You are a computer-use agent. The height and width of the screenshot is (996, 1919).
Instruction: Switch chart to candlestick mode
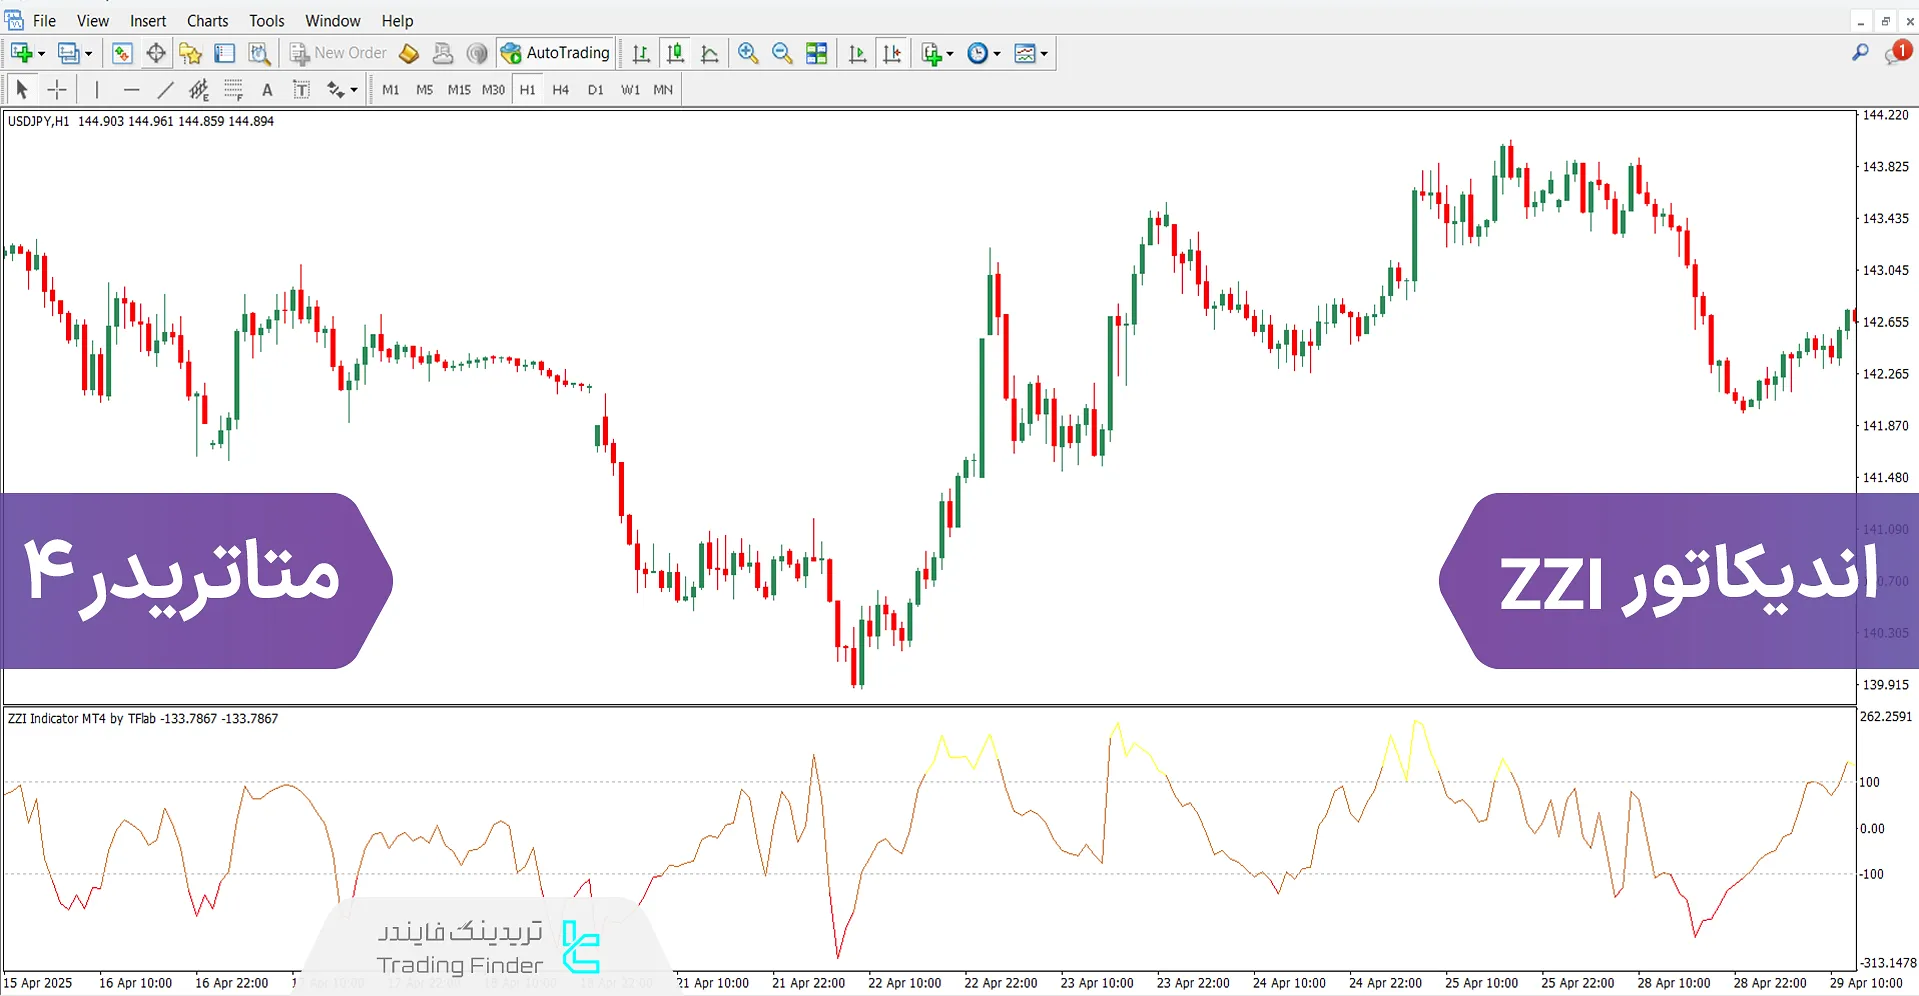(676, 54)
